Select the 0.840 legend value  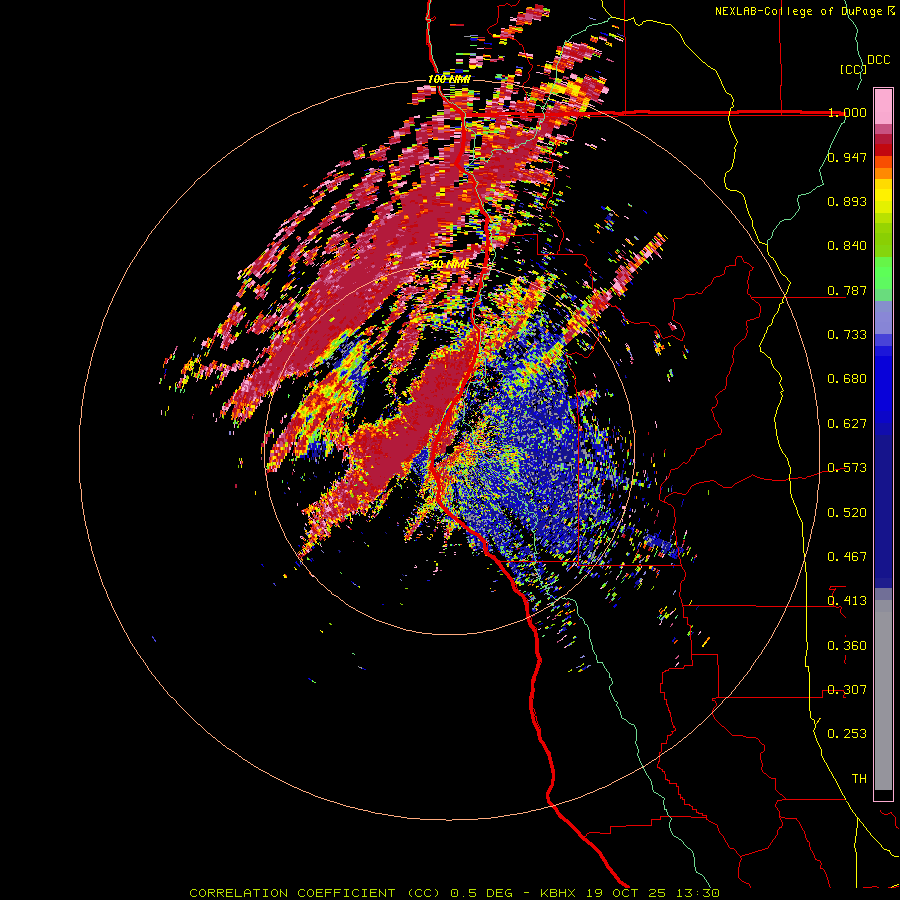(x=847, y=246)
